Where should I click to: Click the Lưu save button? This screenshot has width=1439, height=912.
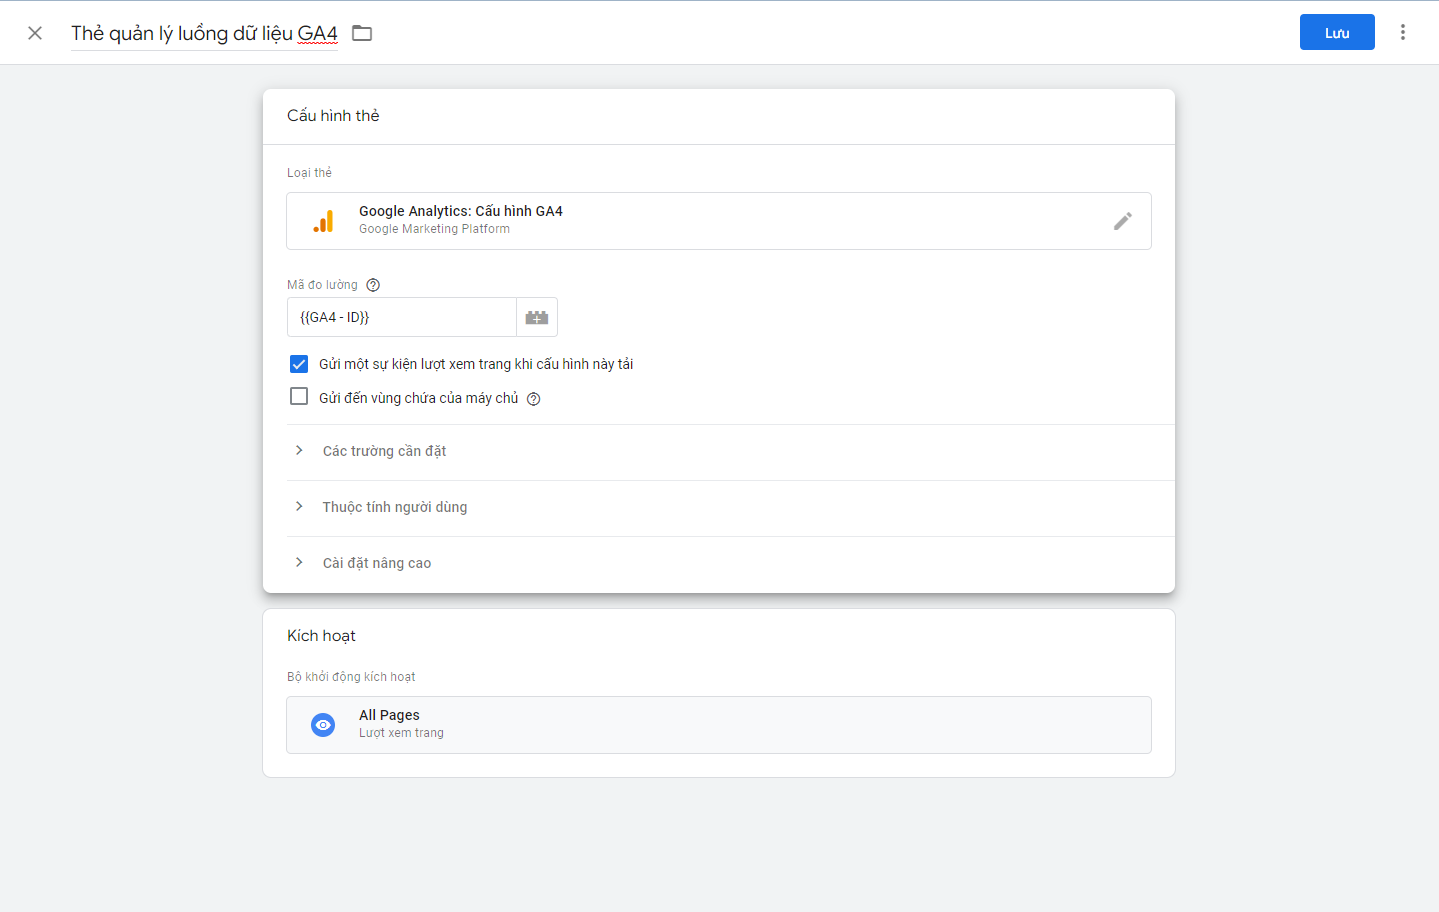1337,32
